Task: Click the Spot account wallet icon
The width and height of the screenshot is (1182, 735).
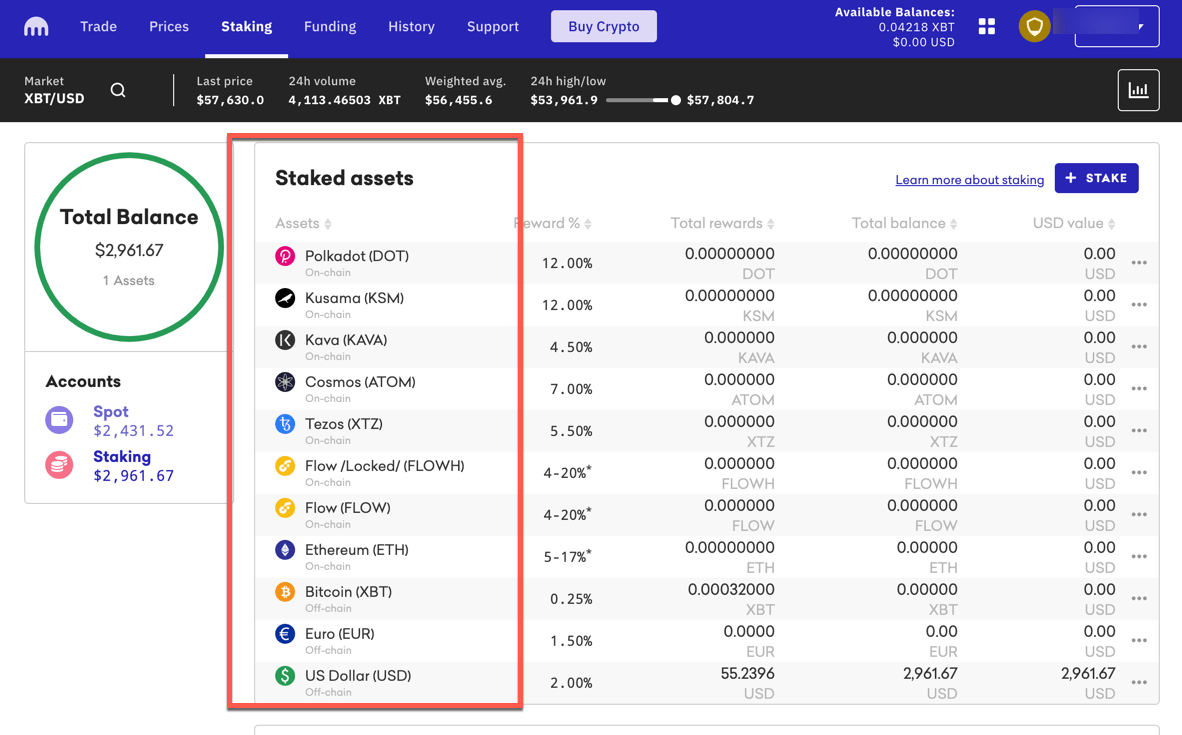Action: 60,420
